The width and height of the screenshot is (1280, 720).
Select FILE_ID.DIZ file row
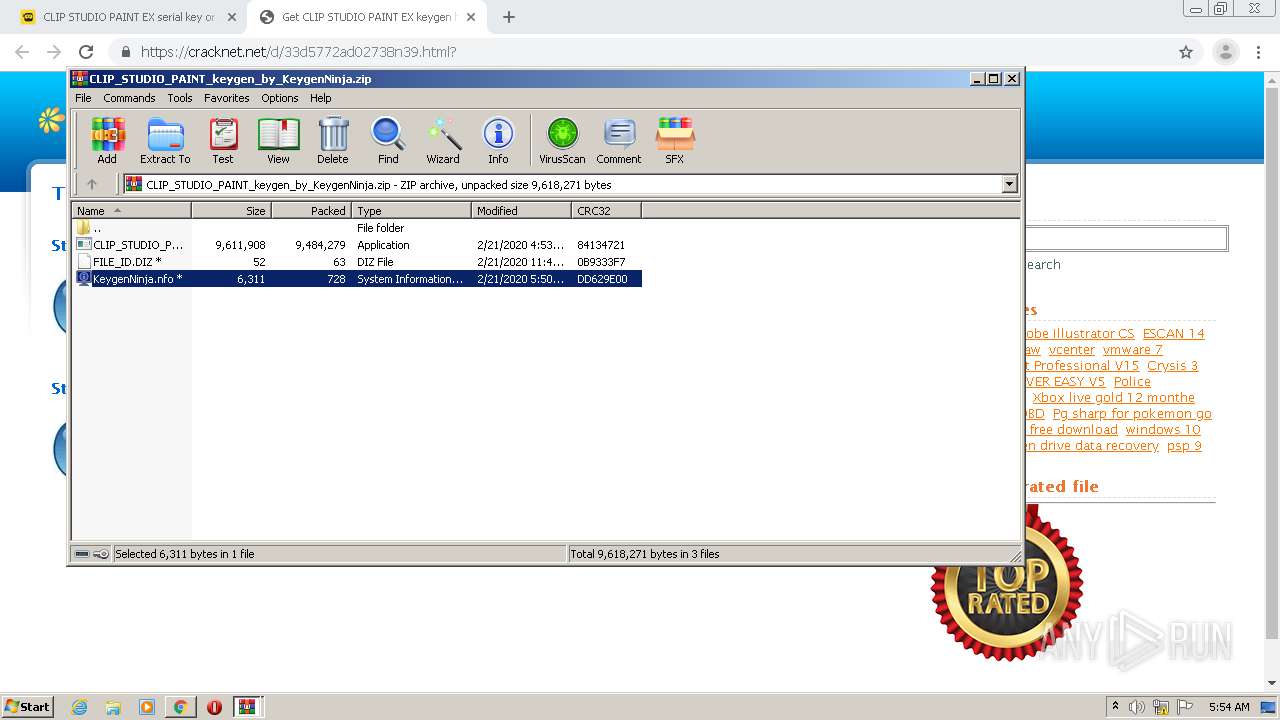(x=357, y=262)
